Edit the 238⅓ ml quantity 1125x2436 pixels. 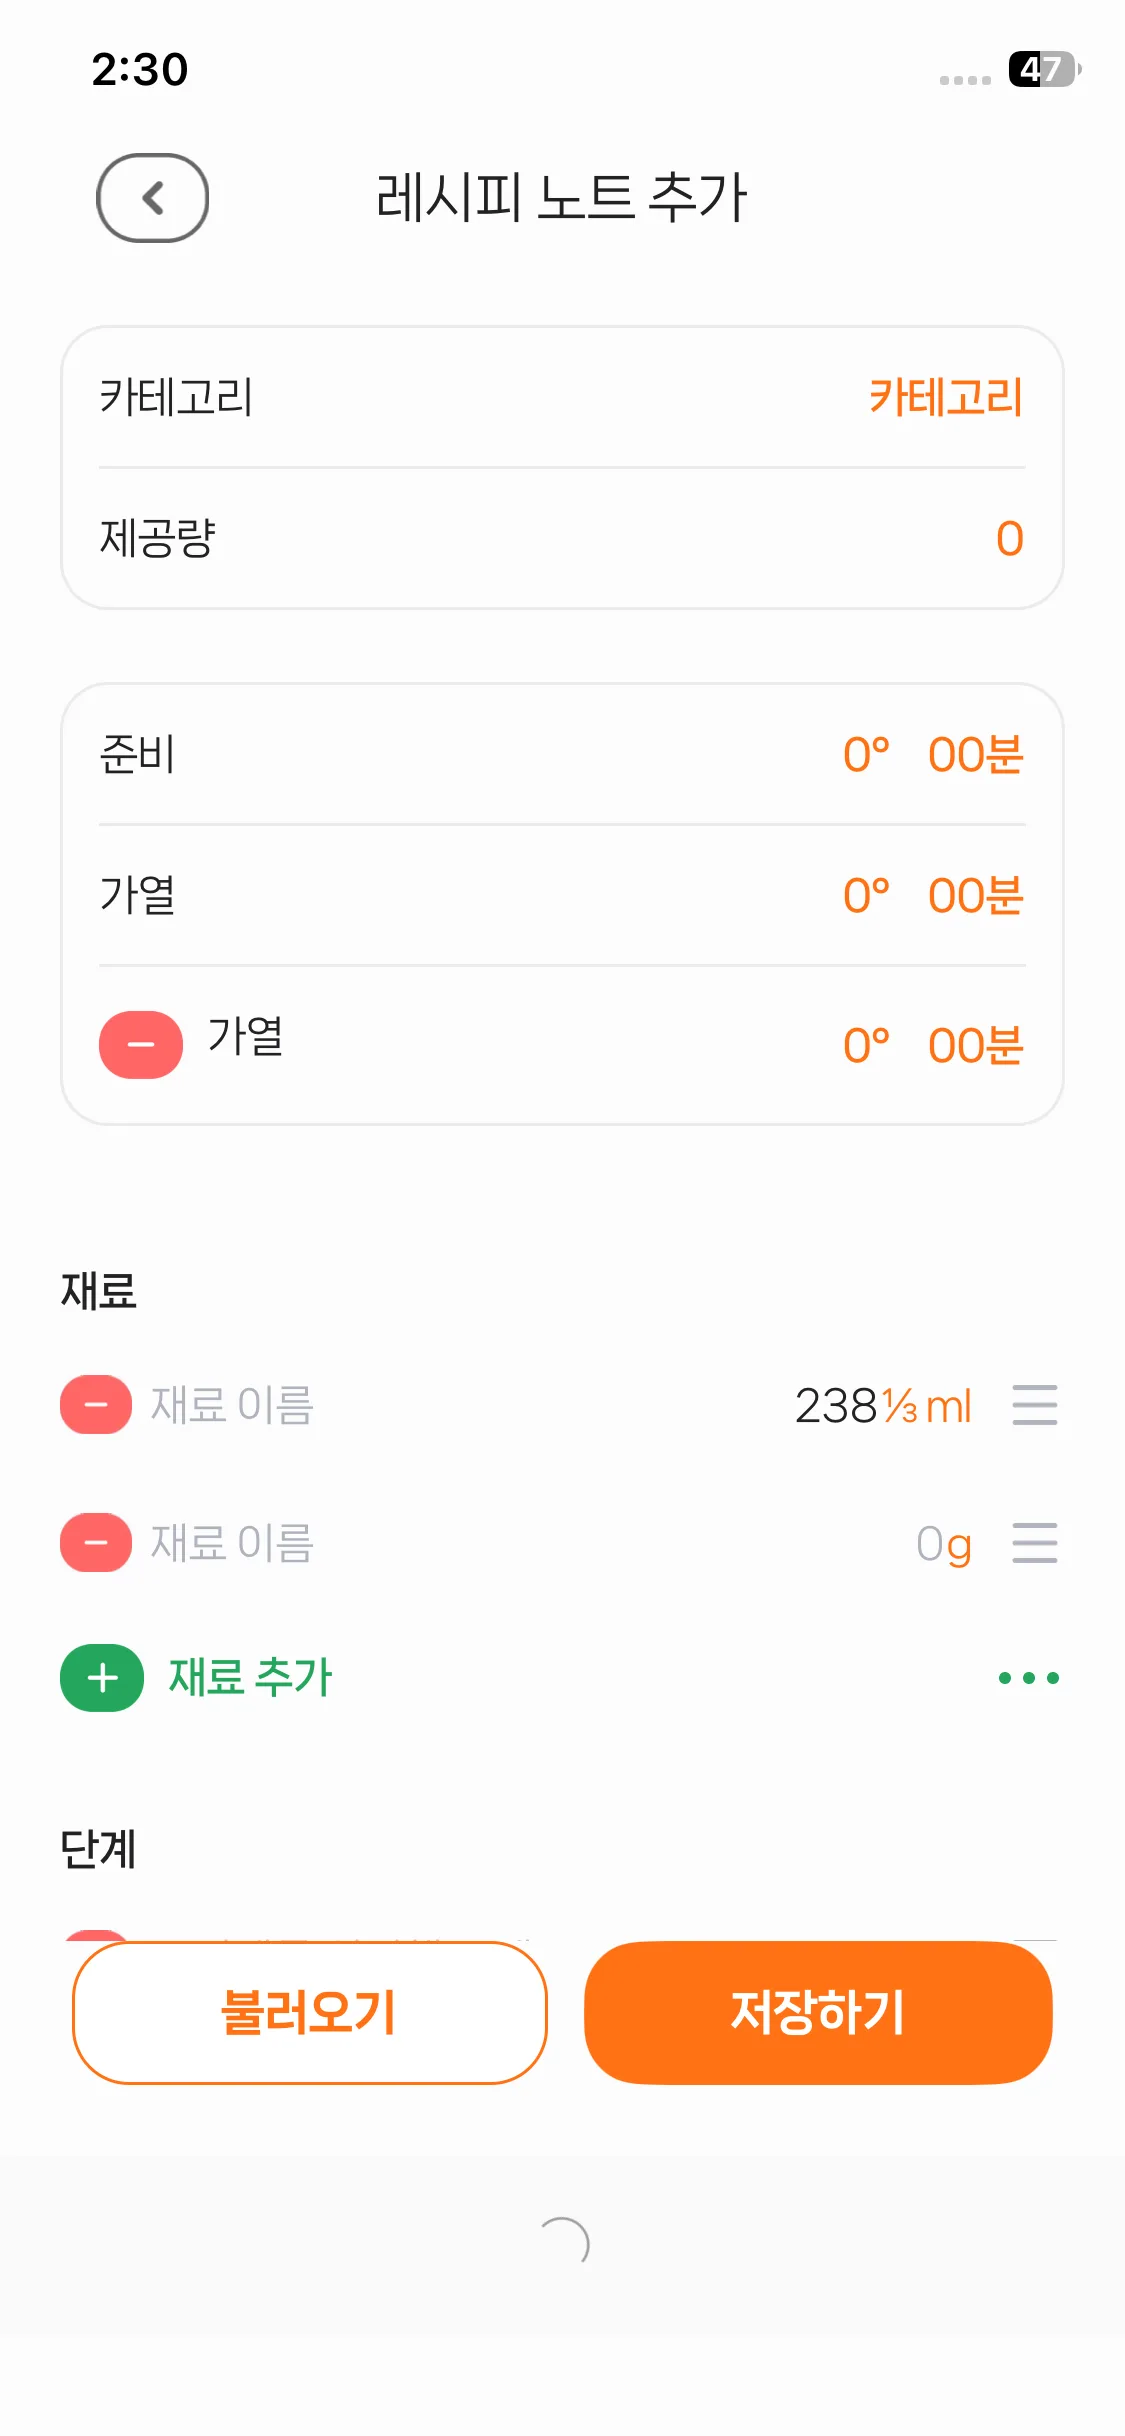click(882, 1406)
